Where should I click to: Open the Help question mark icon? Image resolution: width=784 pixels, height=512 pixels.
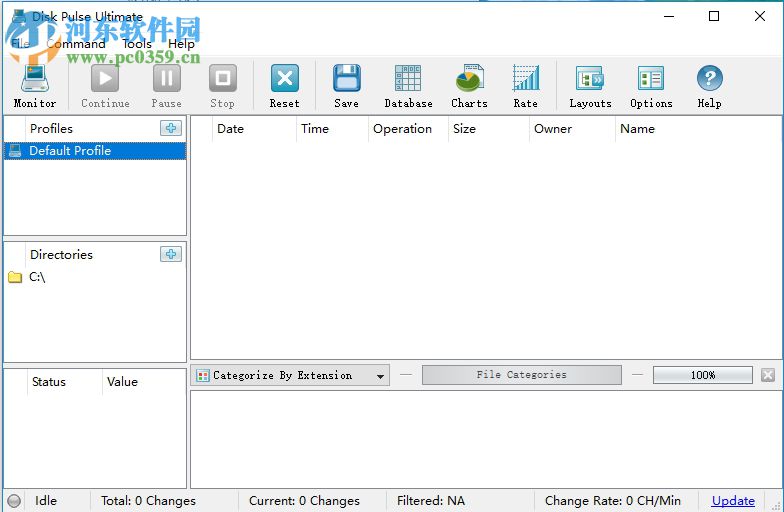point(710,79)
